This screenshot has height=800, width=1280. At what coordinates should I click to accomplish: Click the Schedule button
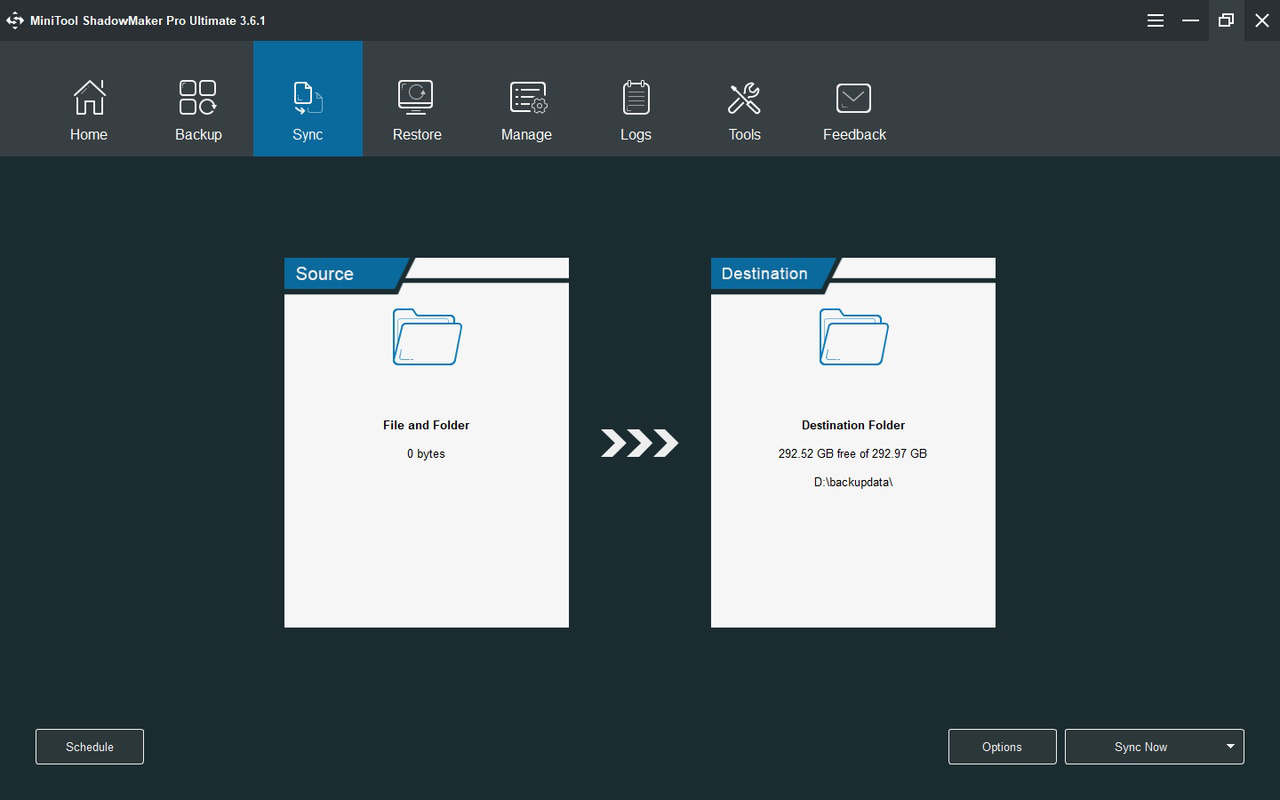tap(89, 746)
